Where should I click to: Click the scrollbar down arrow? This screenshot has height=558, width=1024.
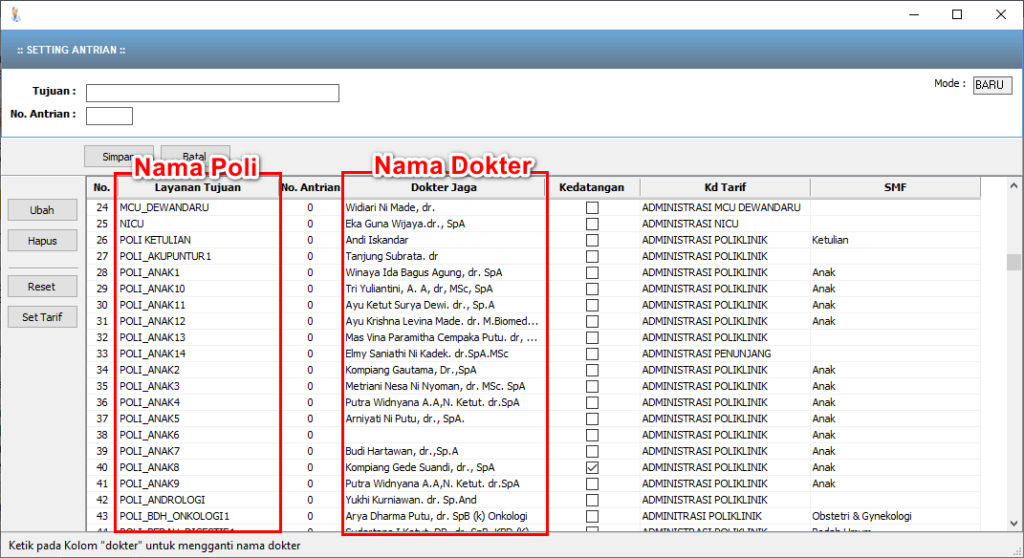[x=1014, y=525]
